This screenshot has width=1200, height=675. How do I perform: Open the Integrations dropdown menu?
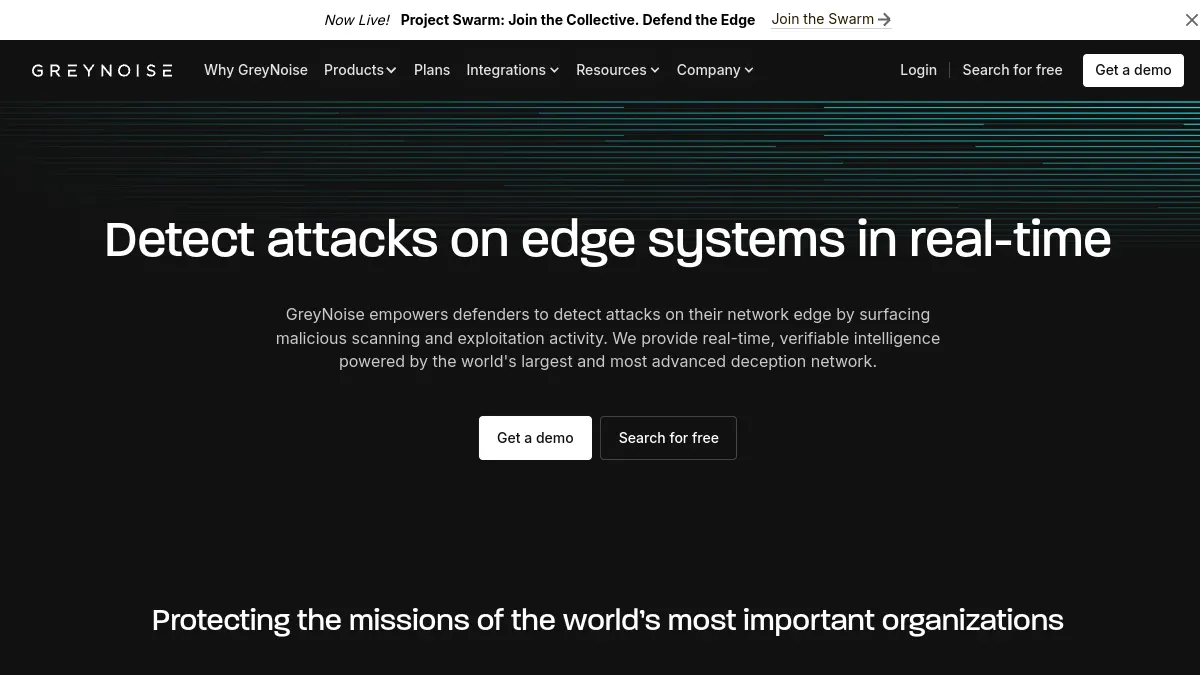tap(513, 70)
